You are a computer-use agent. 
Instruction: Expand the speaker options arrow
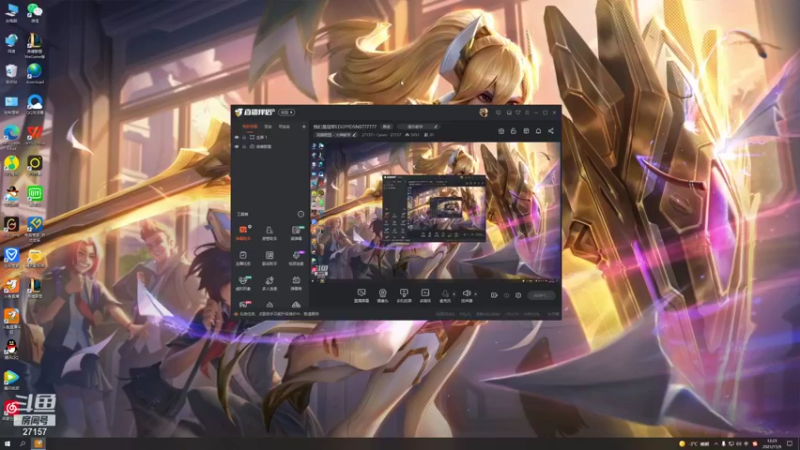[476, 294]
